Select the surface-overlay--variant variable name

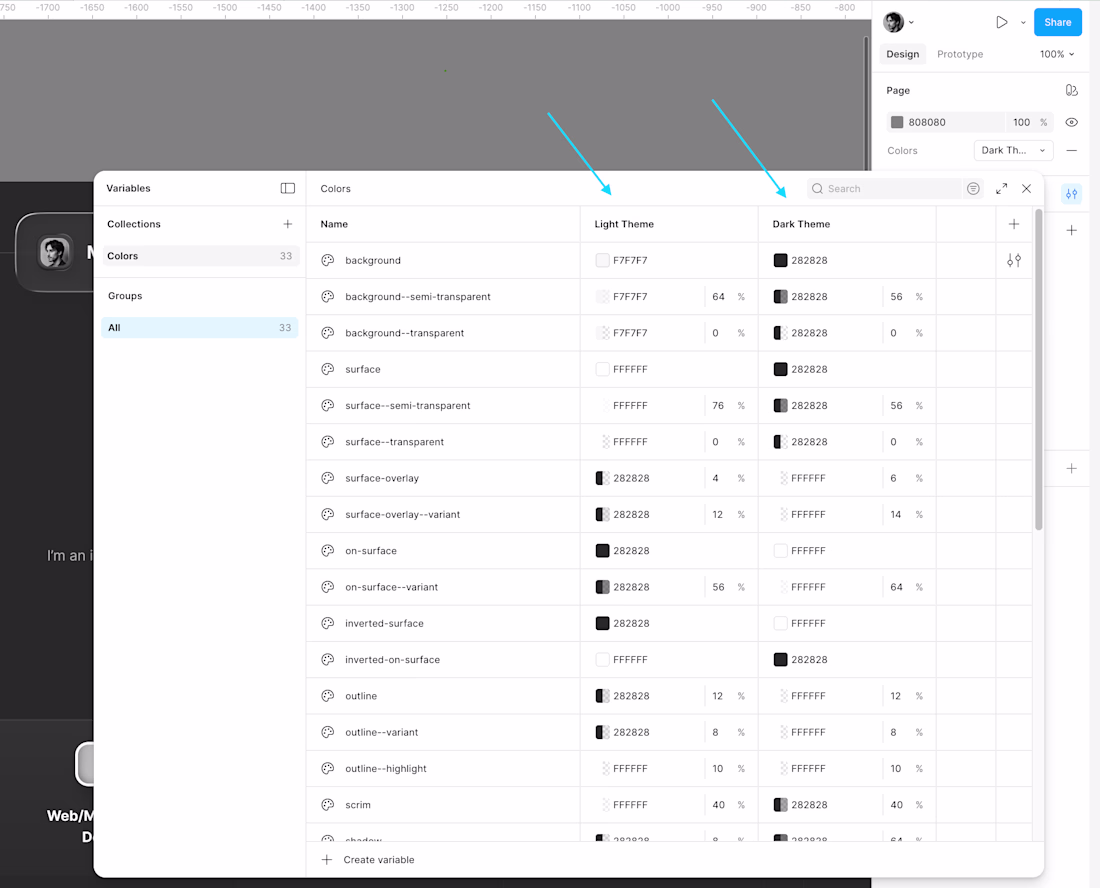(x=403, y=514)
